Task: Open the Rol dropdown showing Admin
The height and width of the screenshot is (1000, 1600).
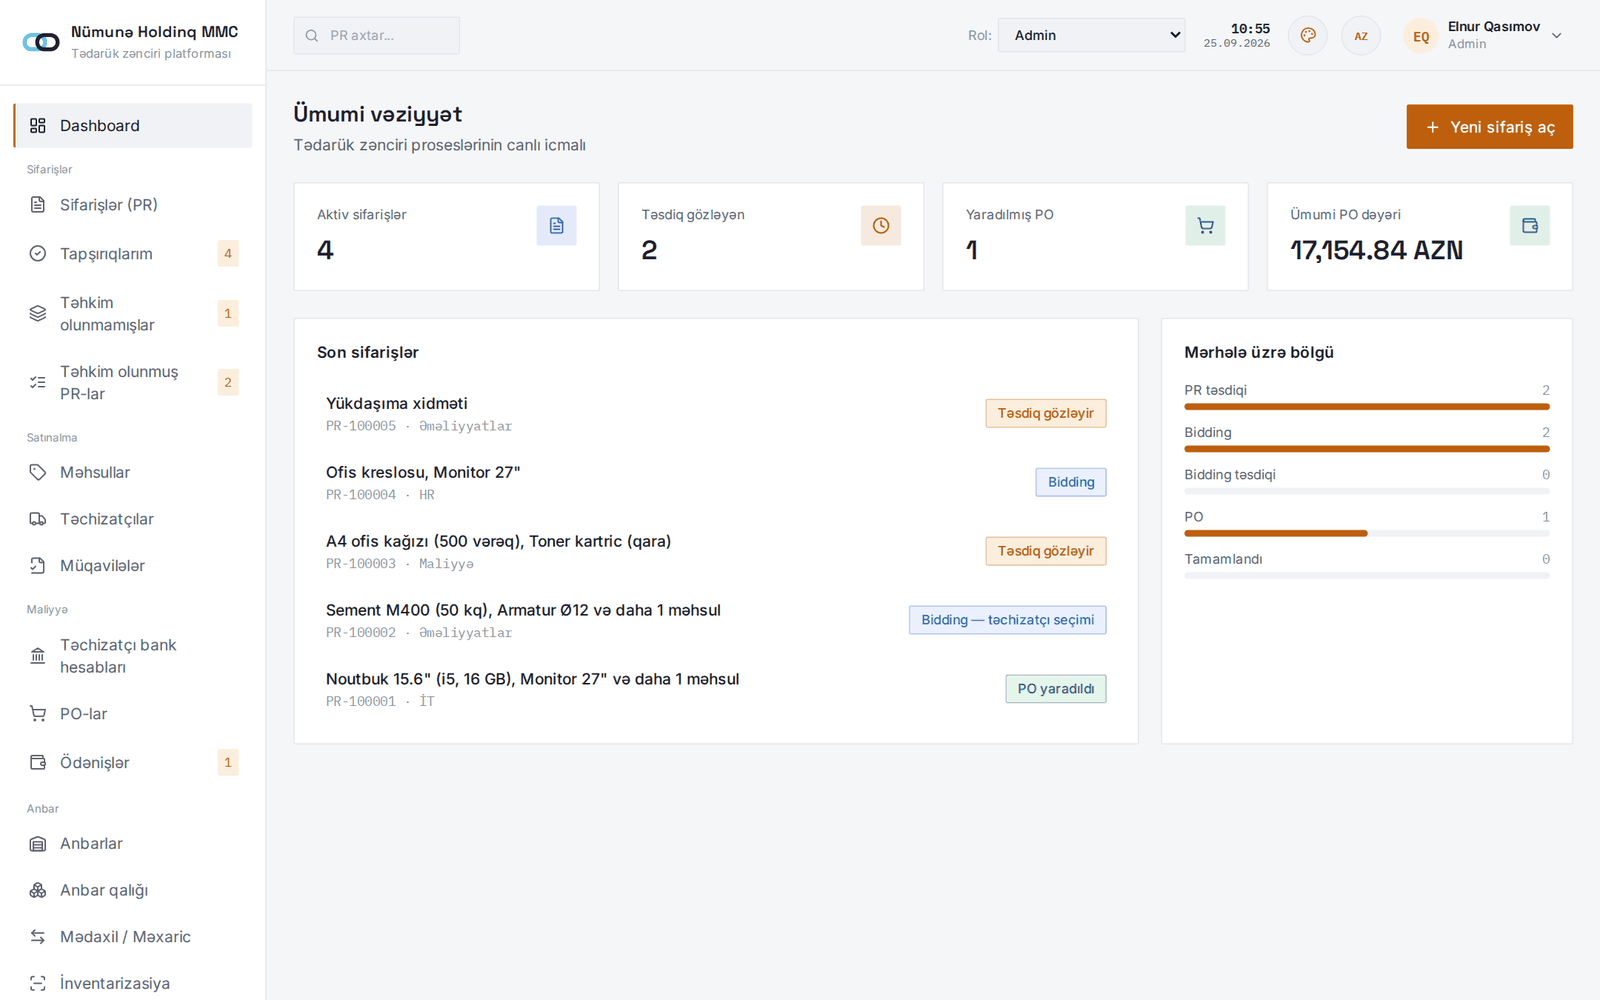Action: coord(1091,35)
